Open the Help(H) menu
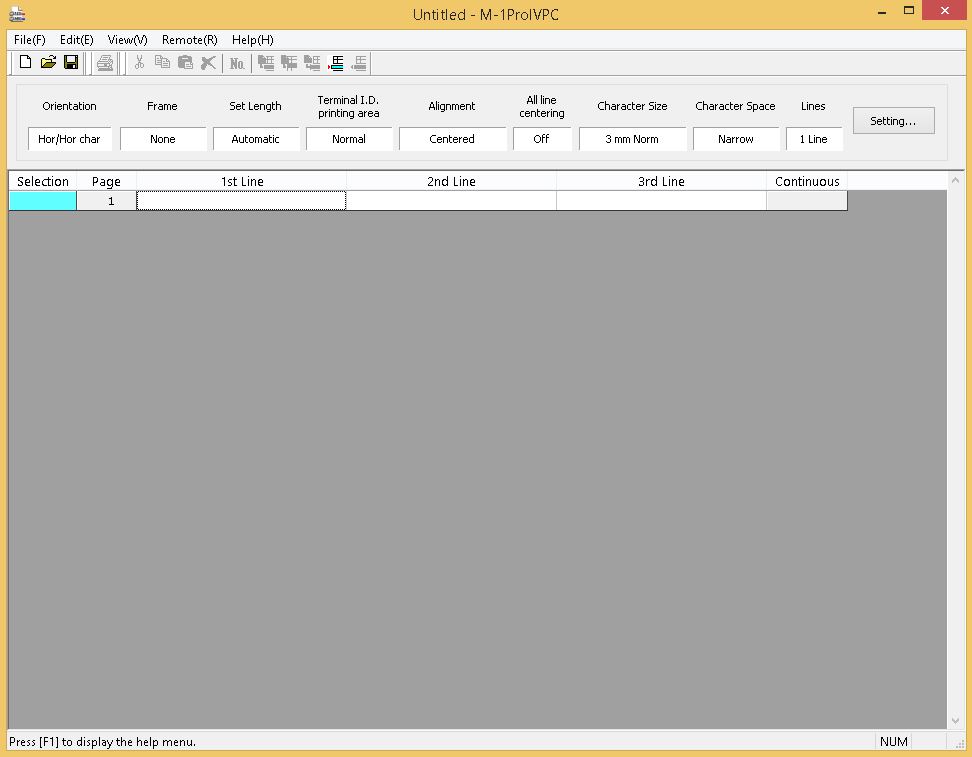Image resolution: width=972 pixels, height=757 pixels. [252, 40]
